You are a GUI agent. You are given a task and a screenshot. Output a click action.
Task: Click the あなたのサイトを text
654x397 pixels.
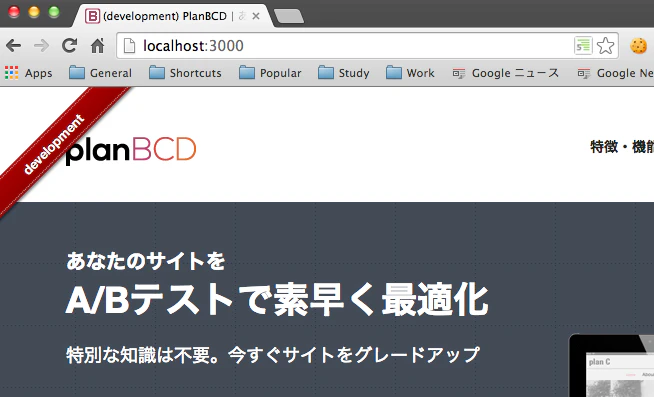146,261
